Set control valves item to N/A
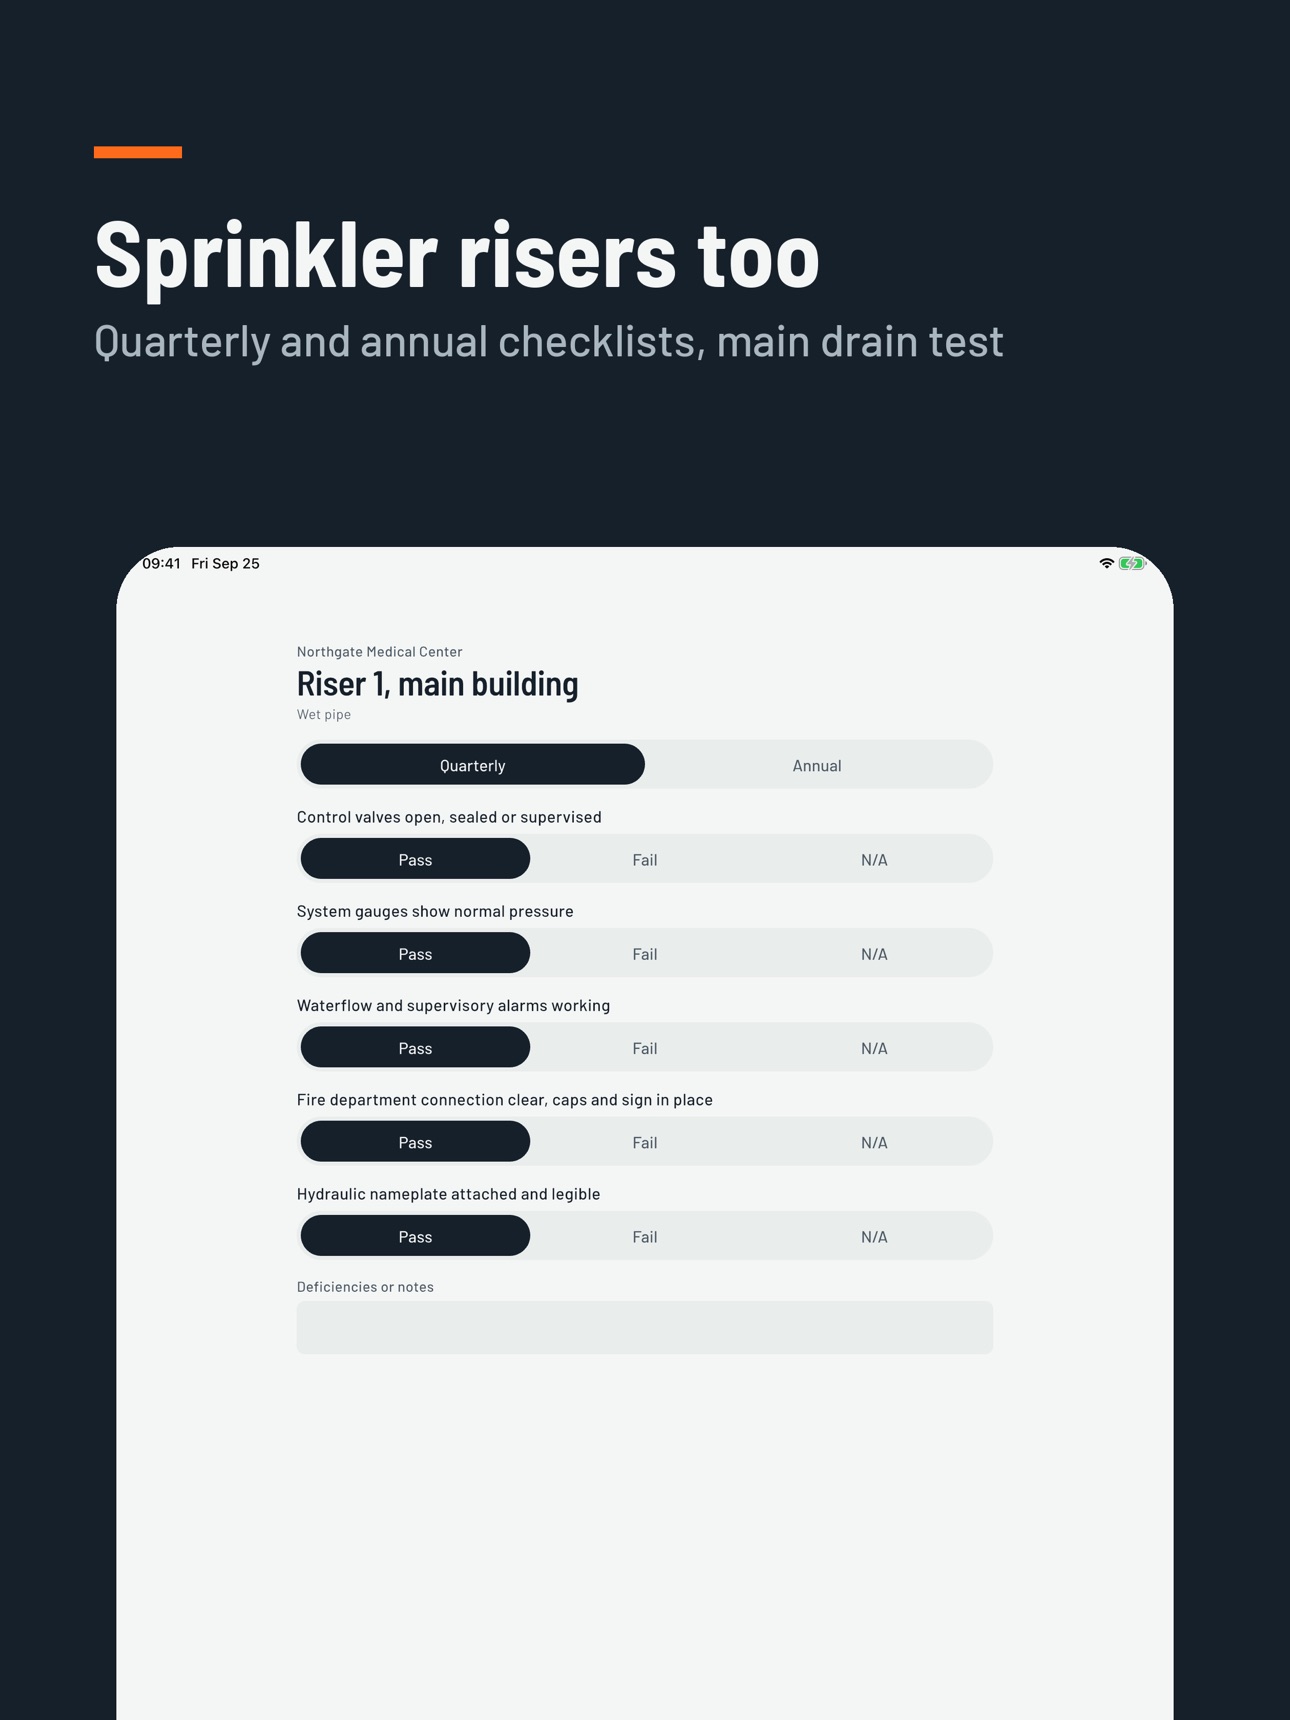 click(x=874, y=859)
